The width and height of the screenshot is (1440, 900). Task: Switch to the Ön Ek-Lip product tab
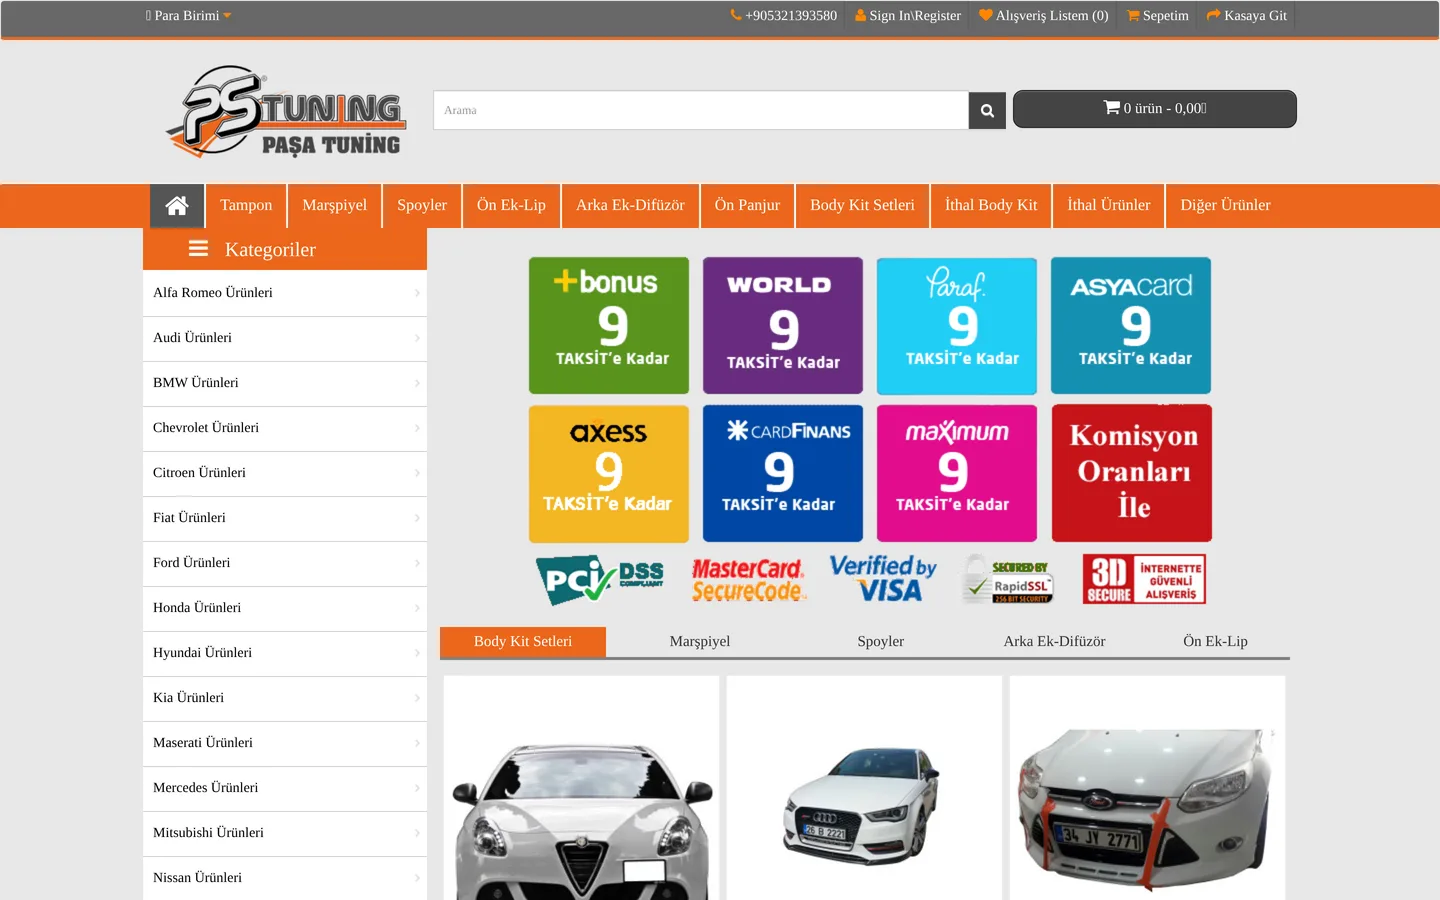click(x=1215, y=642)
